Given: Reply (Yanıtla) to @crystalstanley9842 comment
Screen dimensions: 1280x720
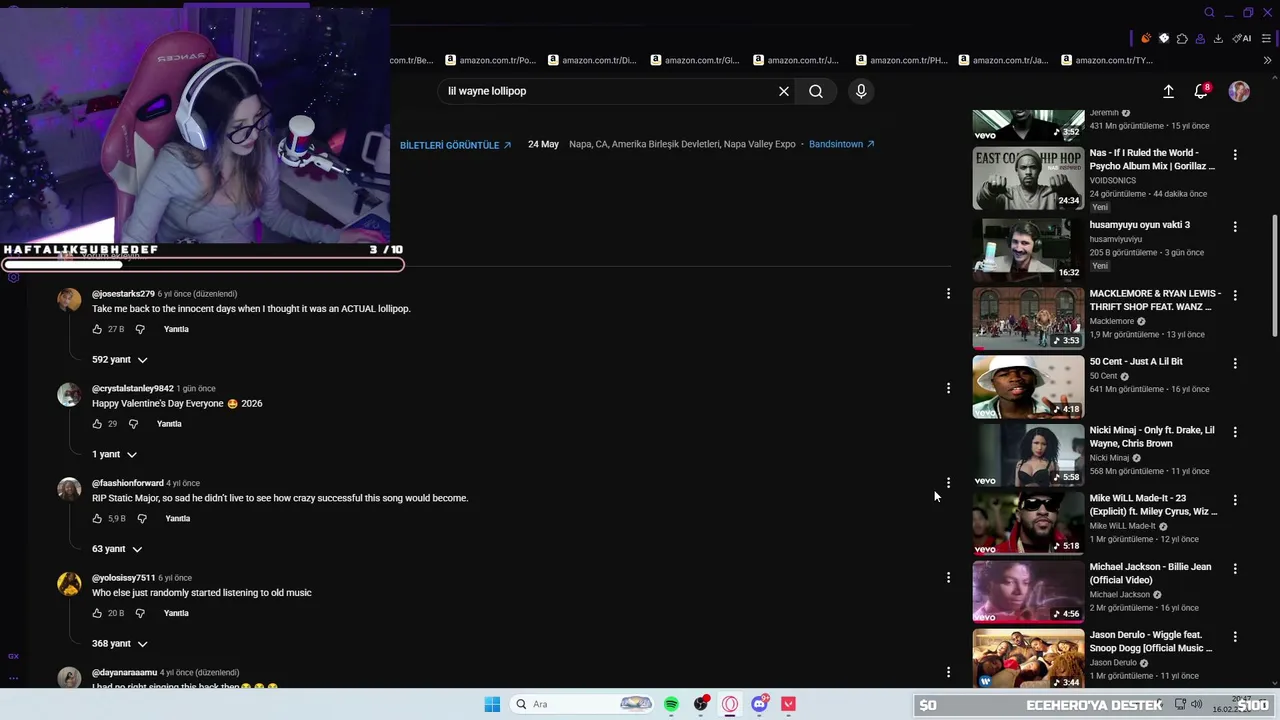Looking at the screenshot, I should point(169,424).
